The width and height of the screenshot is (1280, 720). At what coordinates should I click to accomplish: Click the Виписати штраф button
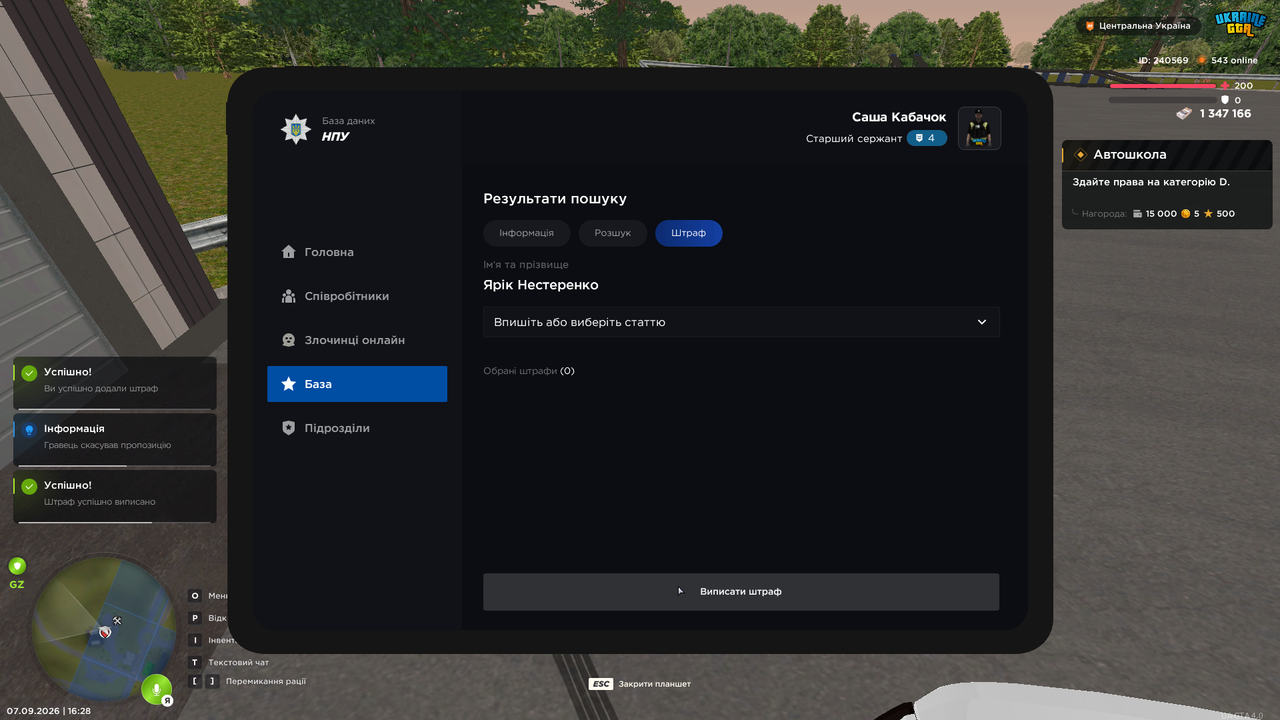(x=741, y=592)
